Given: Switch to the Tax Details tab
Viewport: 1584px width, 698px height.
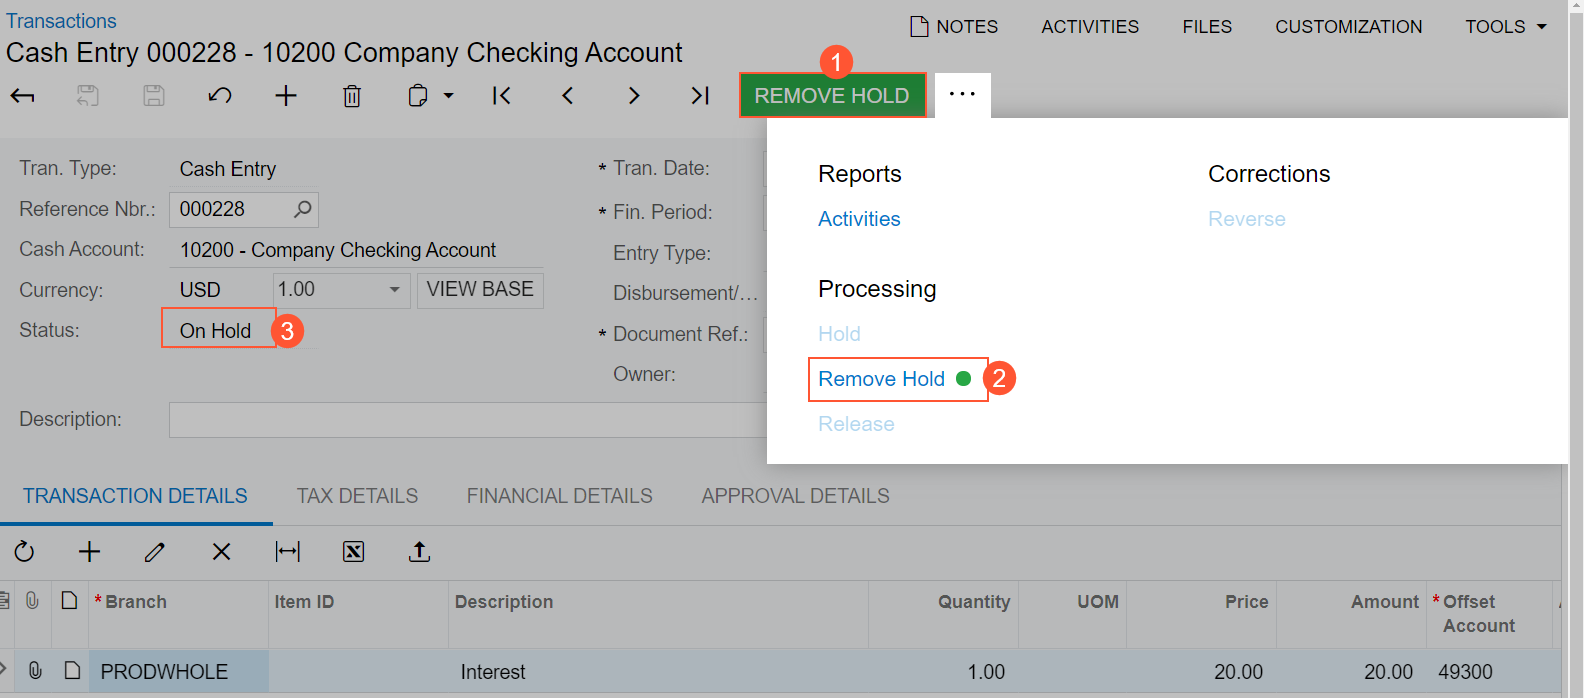Looking at the screenshot, I should click(357, 496).
